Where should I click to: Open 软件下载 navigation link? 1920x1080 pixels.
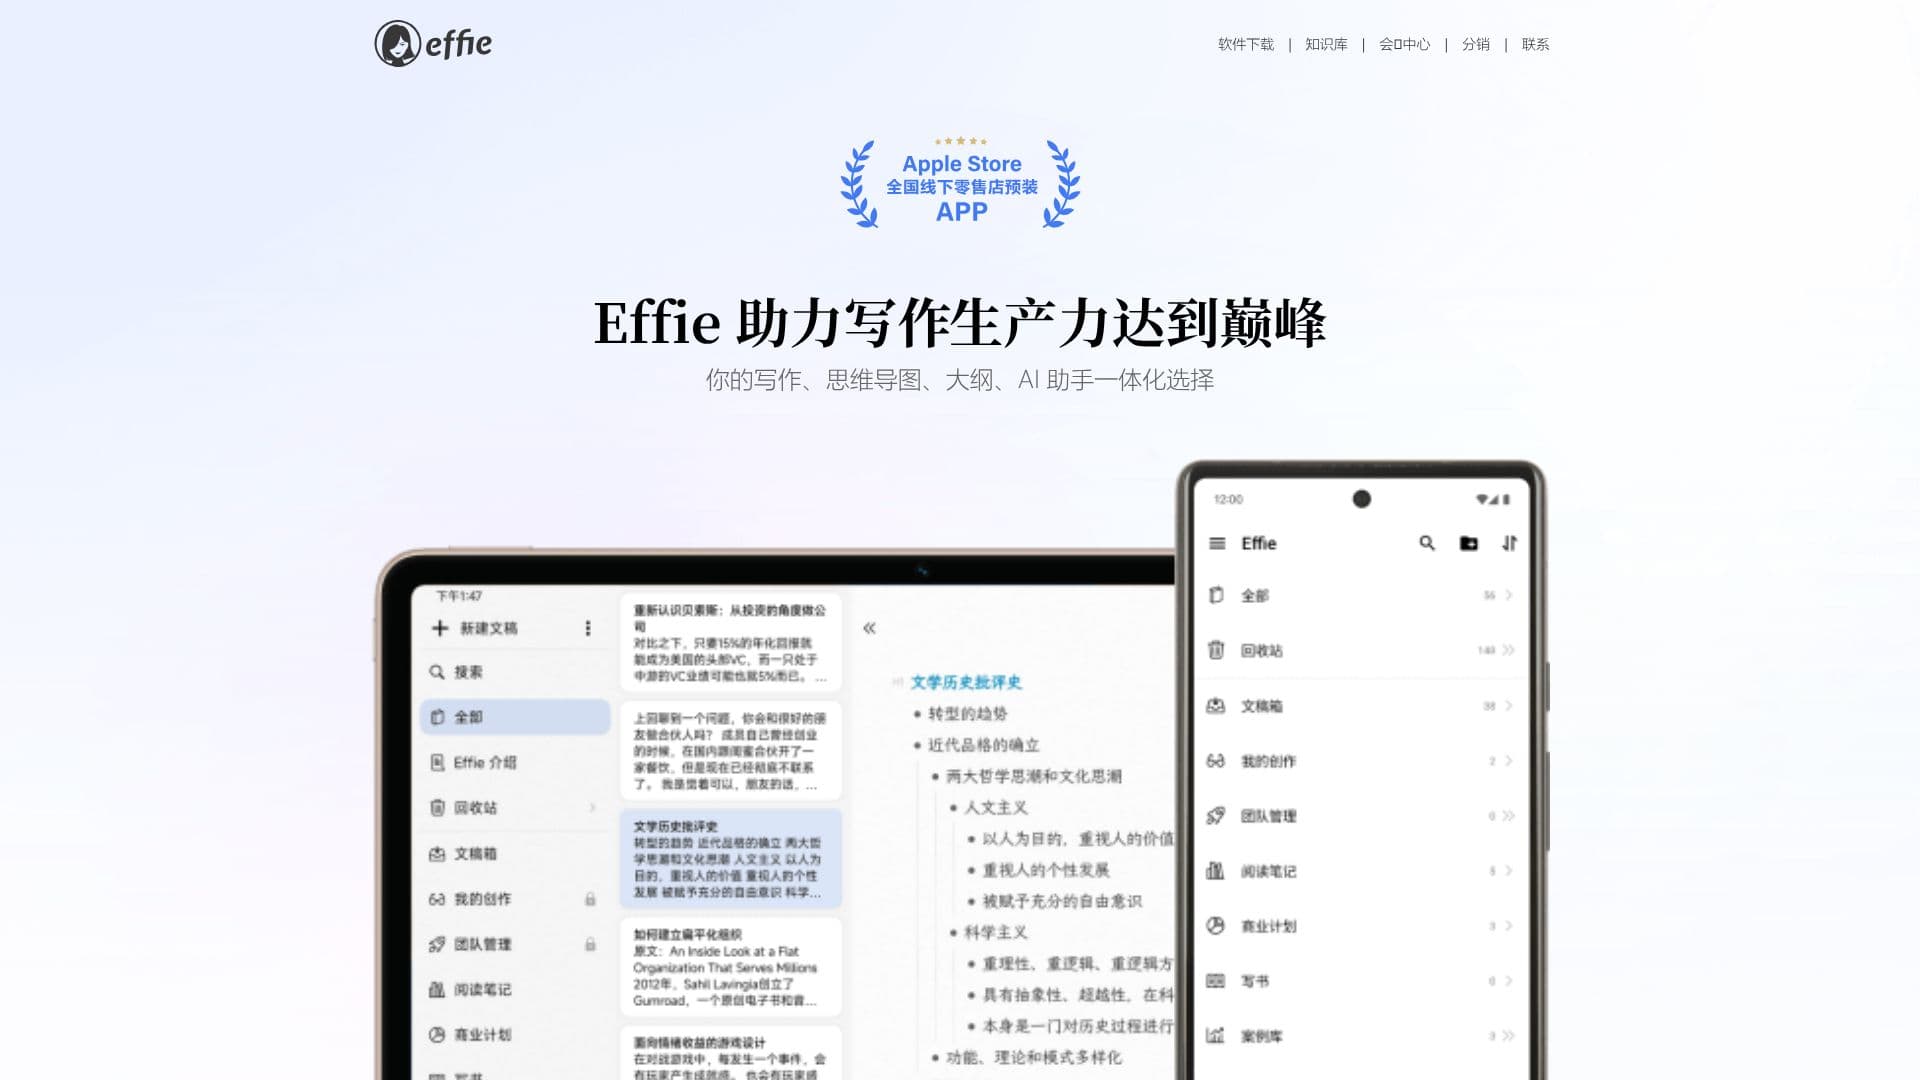tap(1245, 44)
